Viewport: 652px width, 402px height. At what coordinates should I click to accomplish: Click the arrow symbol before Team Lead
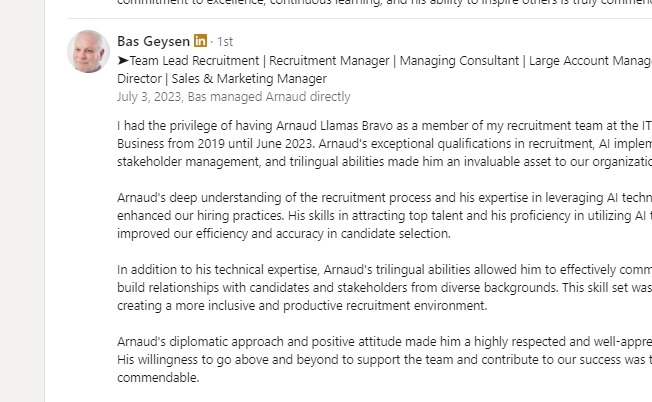(x=123, y=61)
